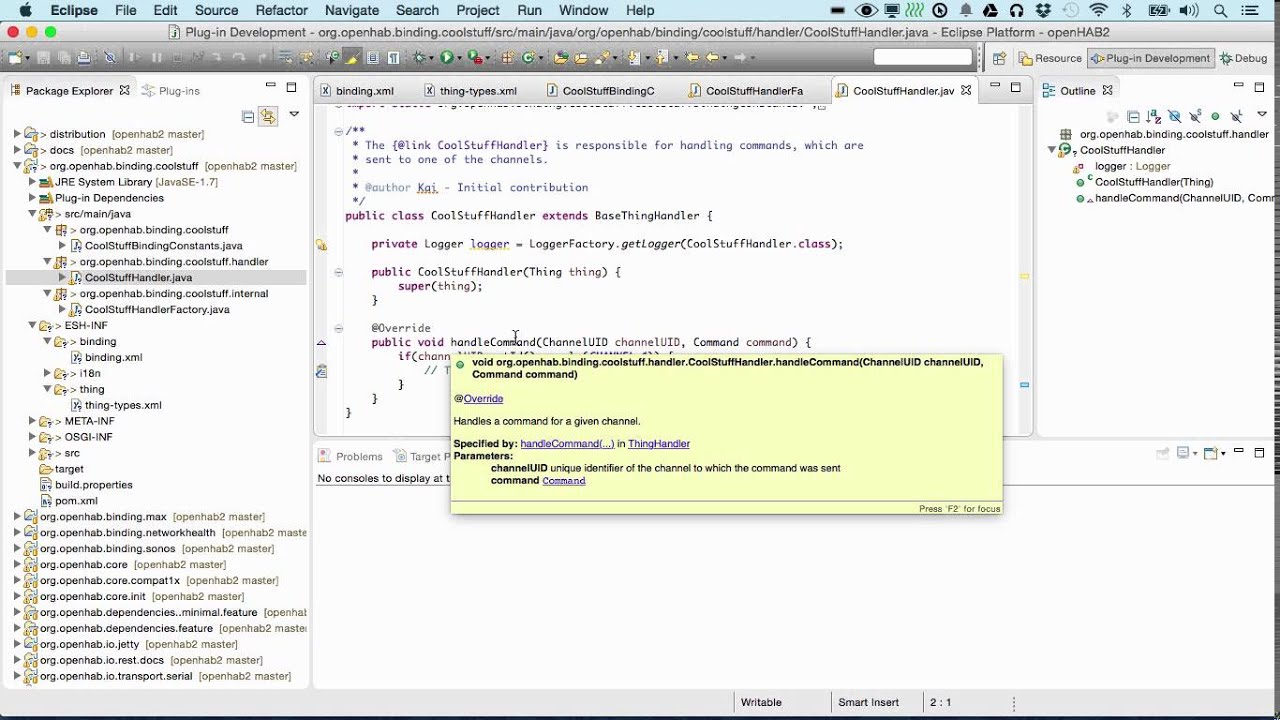Click the Back navigation arrow in the toolbar
Image resolution: width=1280 pixels, height=720 pixels.
point(713,58)
